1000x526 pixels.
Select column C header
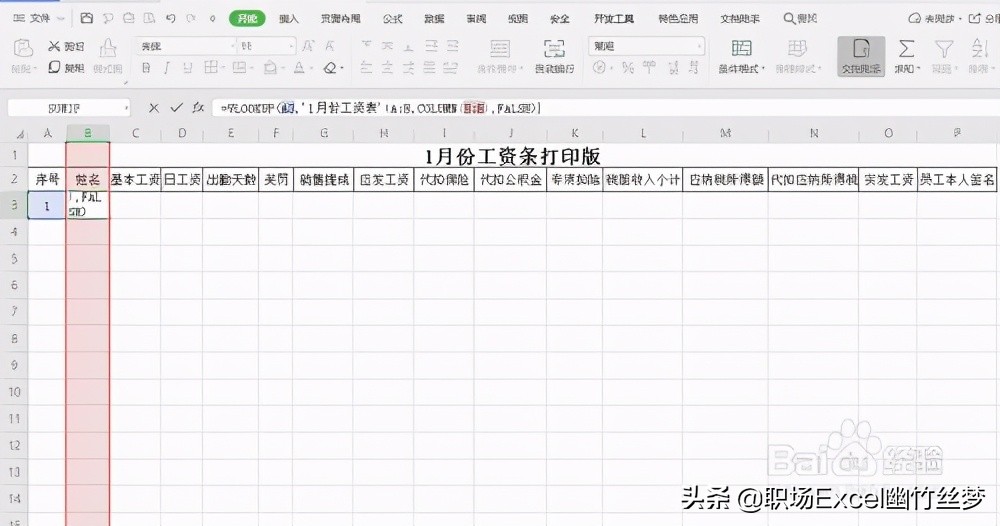(135, 133)
